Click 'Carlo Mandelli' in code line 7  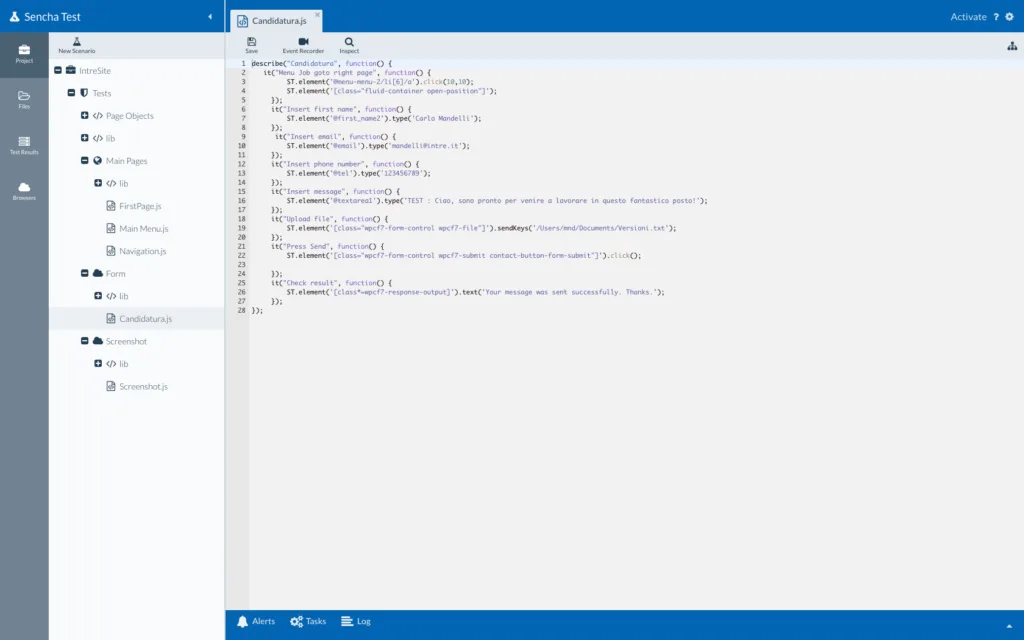[443, 119]
